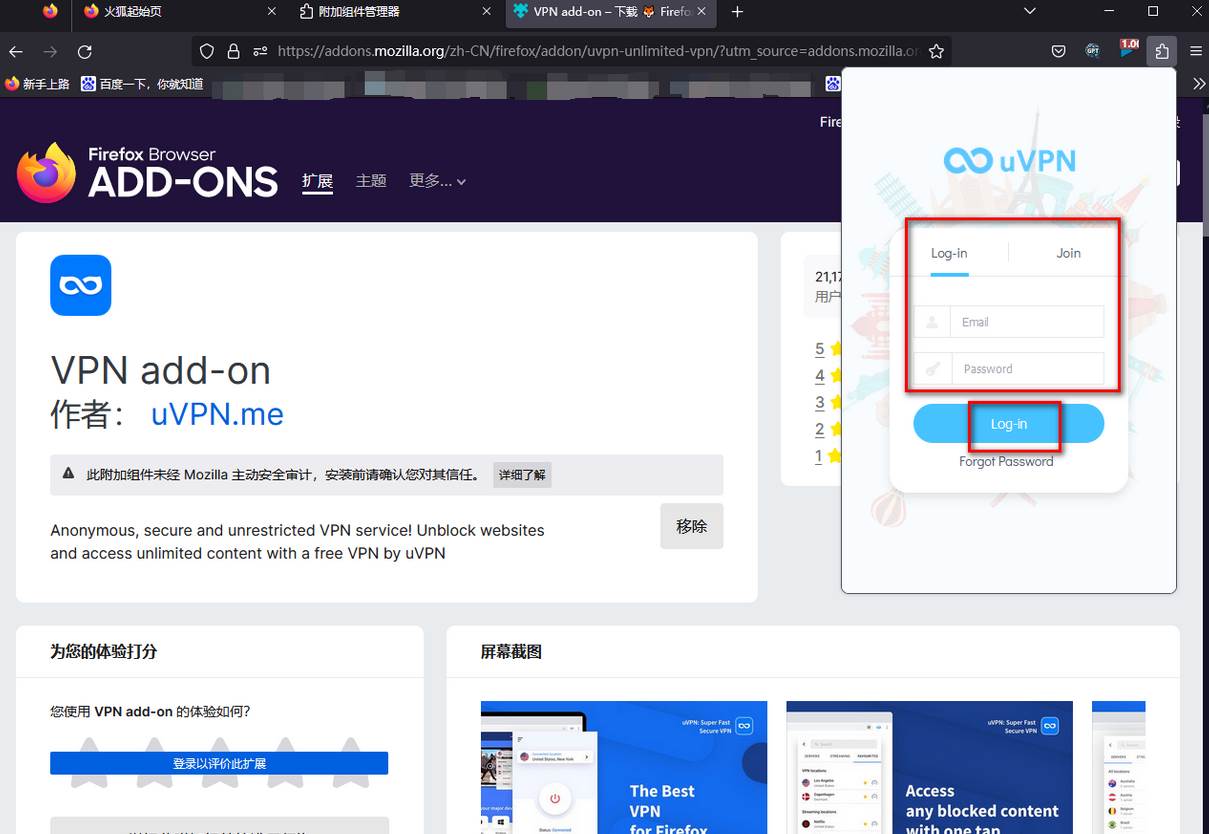Reload the current page

click(x=85, y=51)
